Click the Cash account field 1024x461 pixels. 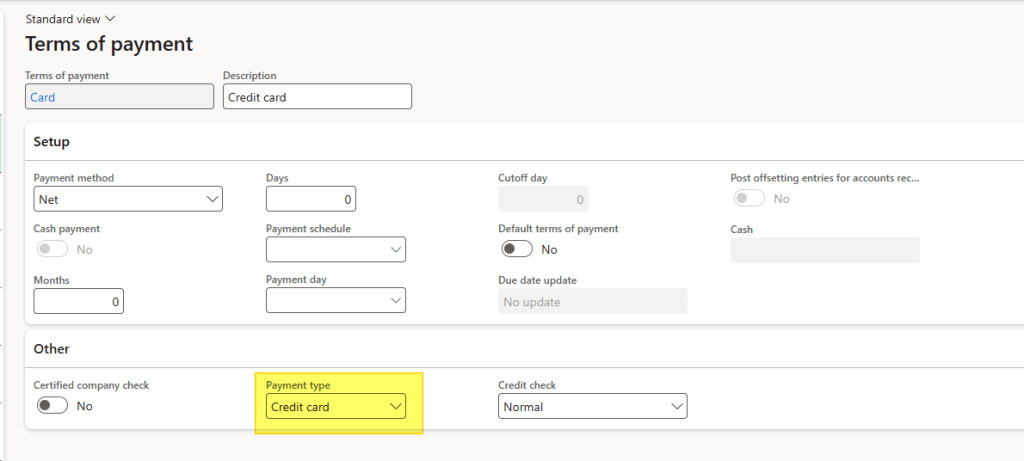(x=824, y=250)
